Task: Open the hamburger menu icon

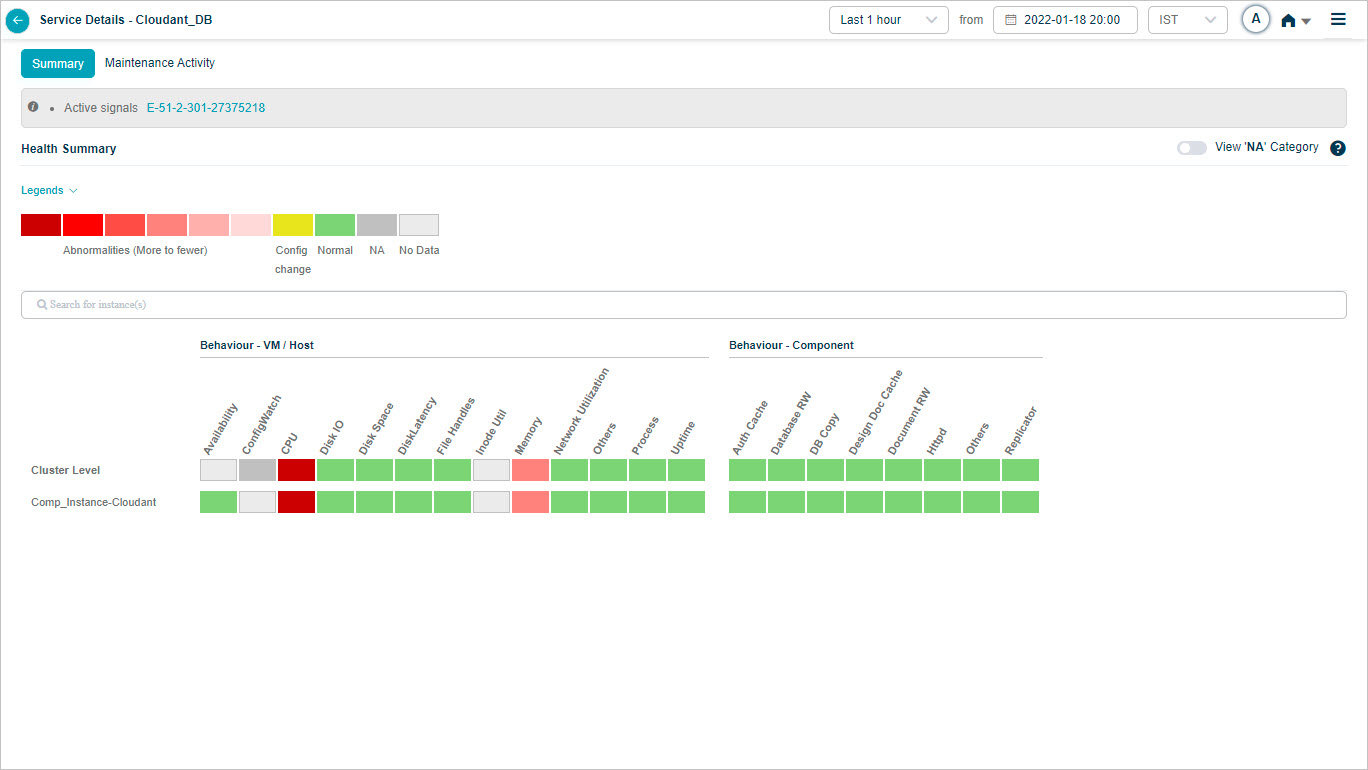Action: tap(1338, 19)
